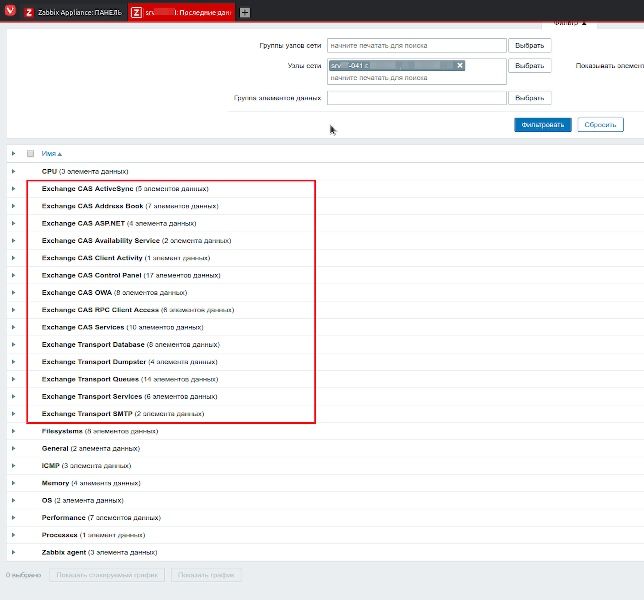Switch to the Zabbix Appliance: ПАНЕЛЬ tab
644x600 pixels.
[74, 13]
